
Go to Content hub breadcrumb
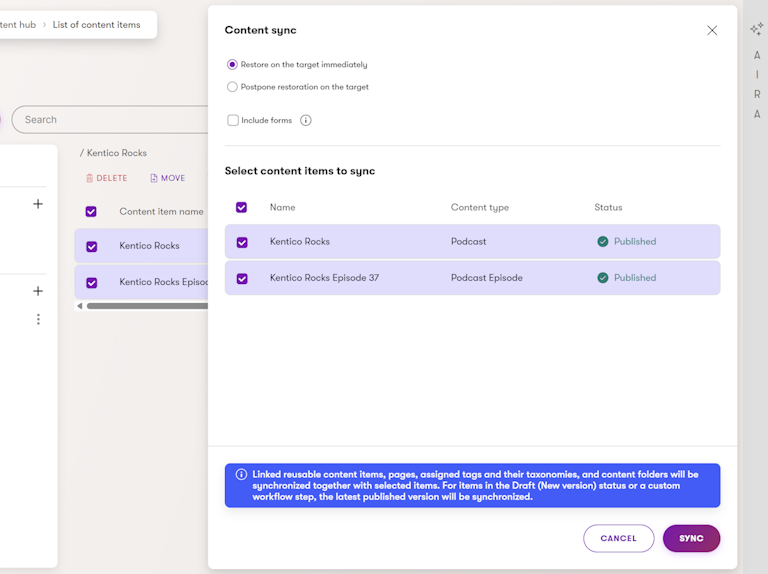18,24
